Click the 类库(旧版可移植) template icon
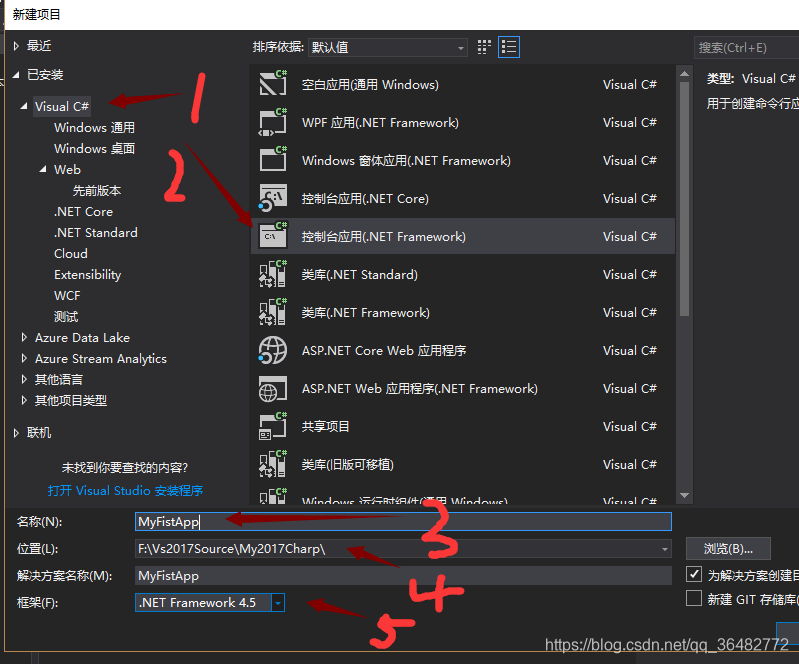 [x=273, y=464]
